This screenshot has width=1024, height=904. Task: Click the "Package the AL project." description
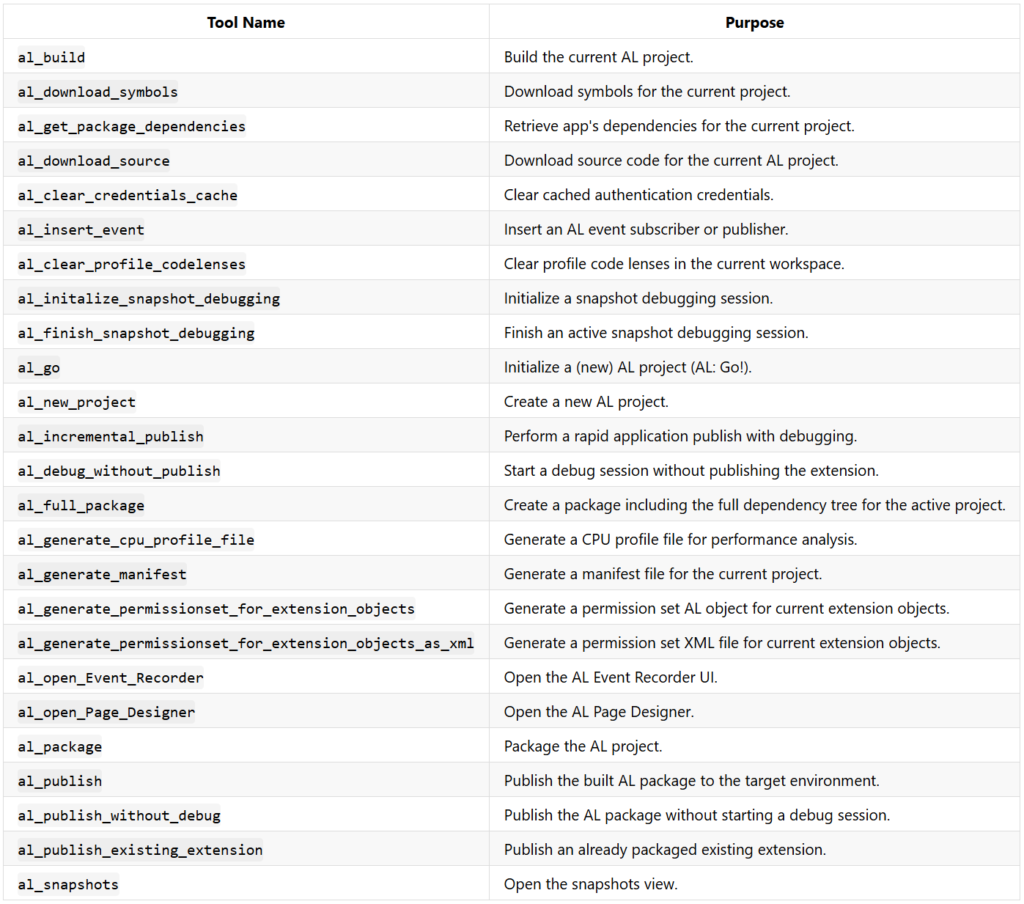[x=583, y=747]
